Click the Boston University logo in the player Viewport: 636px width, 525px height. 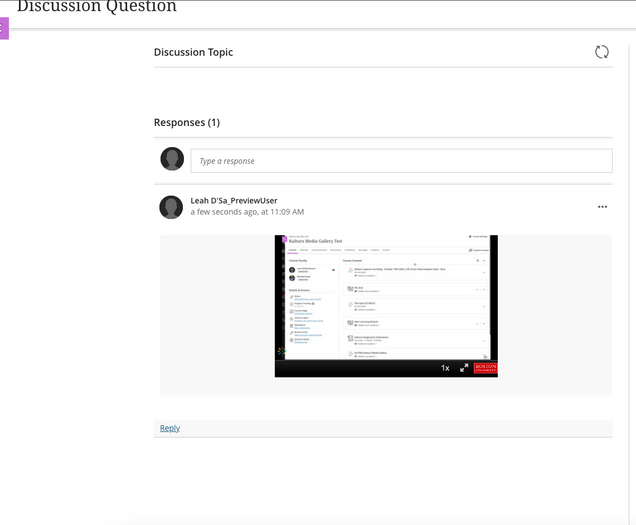485,368
